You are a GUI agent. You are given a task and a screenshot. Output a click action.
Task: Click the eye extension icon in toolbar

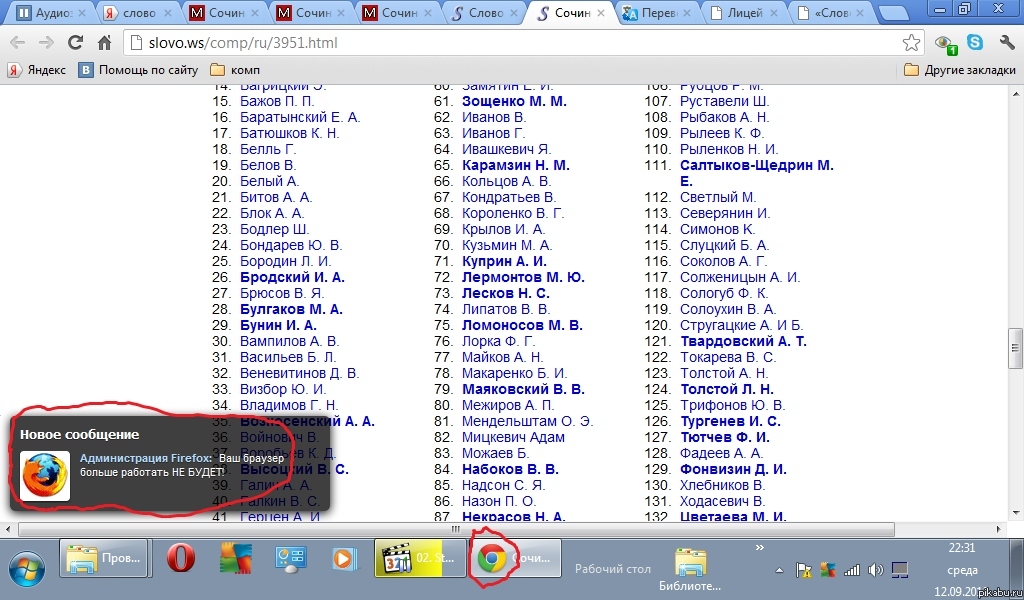[x=944, y=43]
